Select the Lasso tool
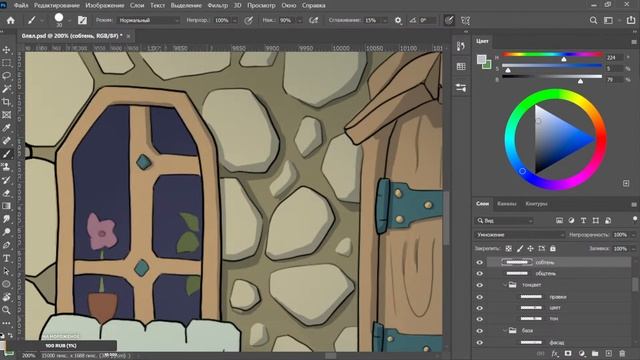The width and height of the screenshot is (640, 360). 7,76
